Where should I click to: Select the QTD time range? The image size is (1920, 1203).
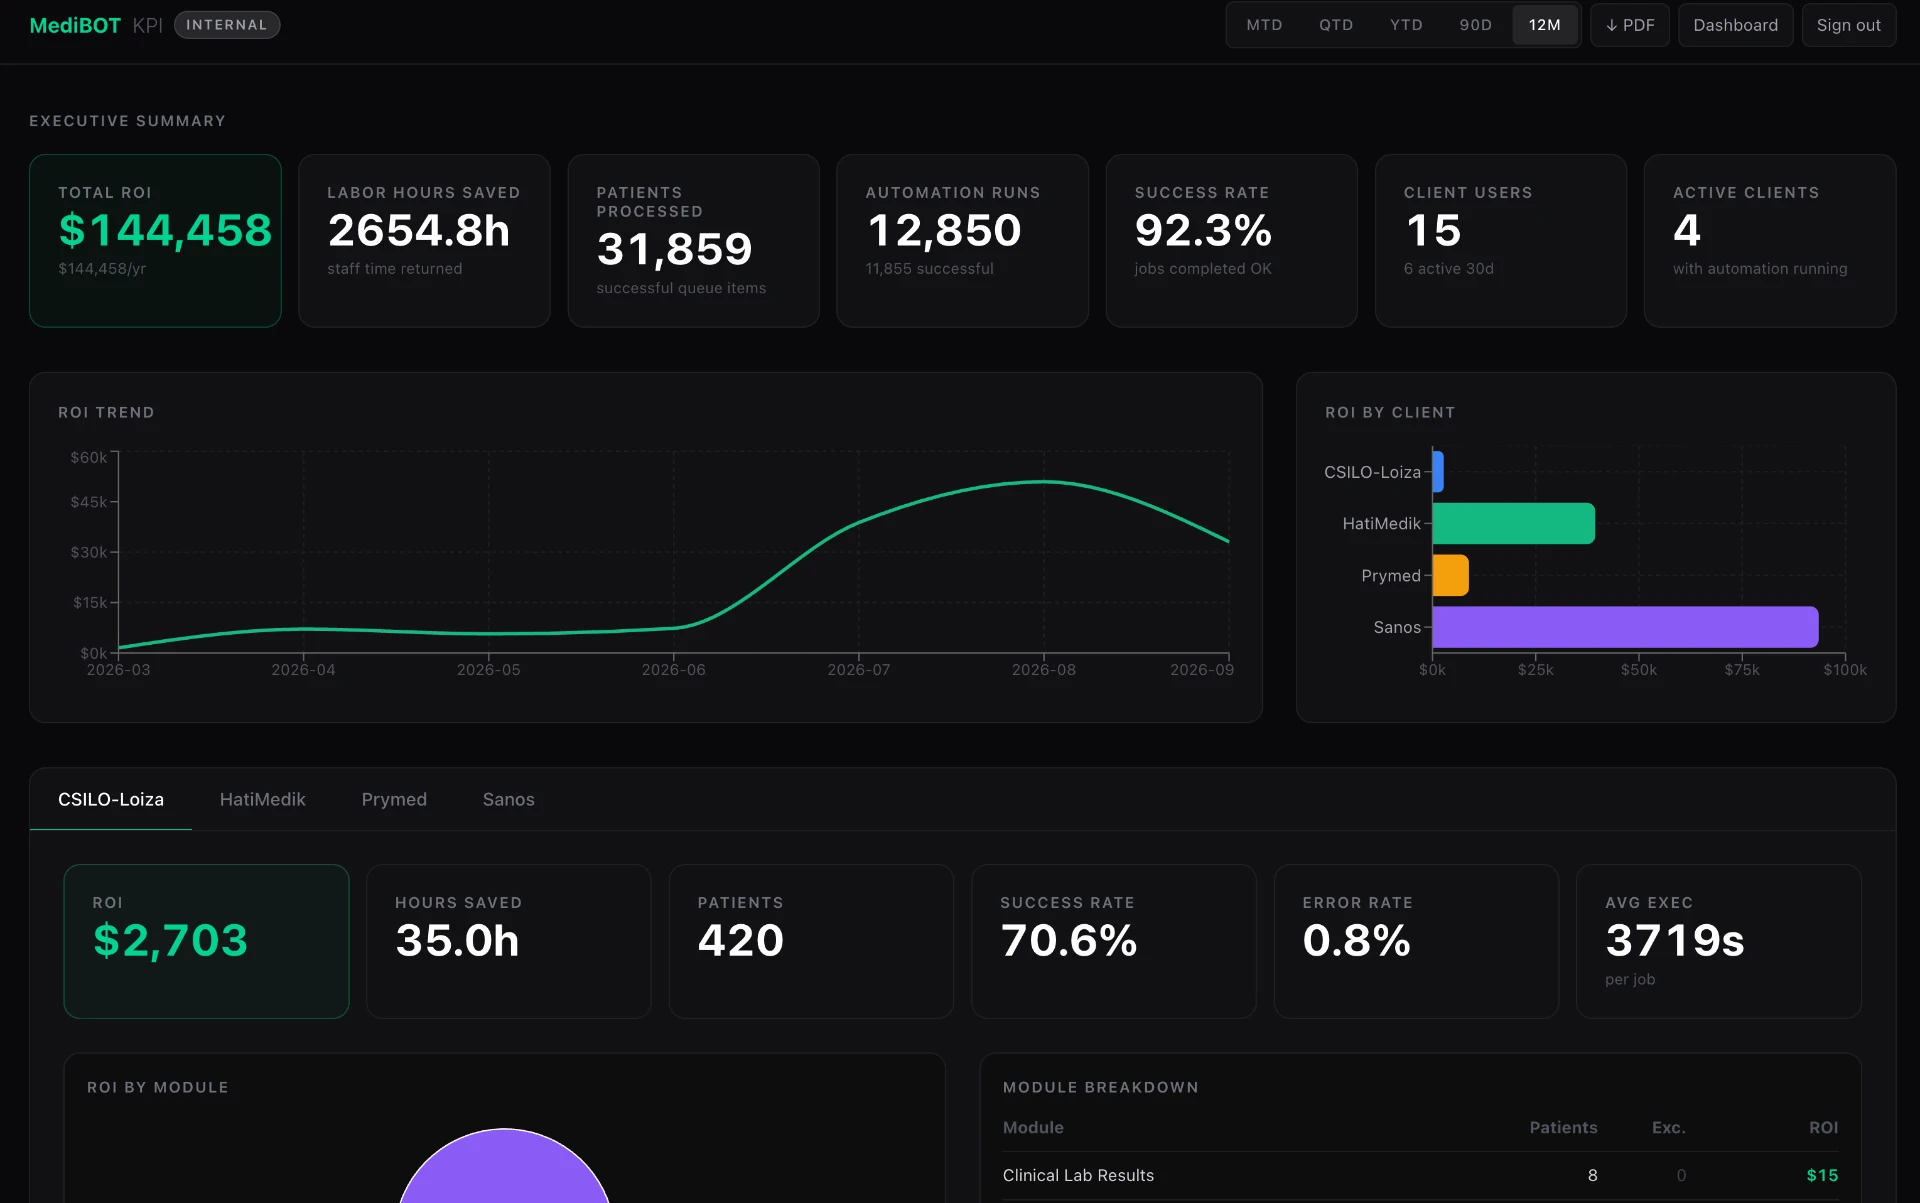(1335, 25)
